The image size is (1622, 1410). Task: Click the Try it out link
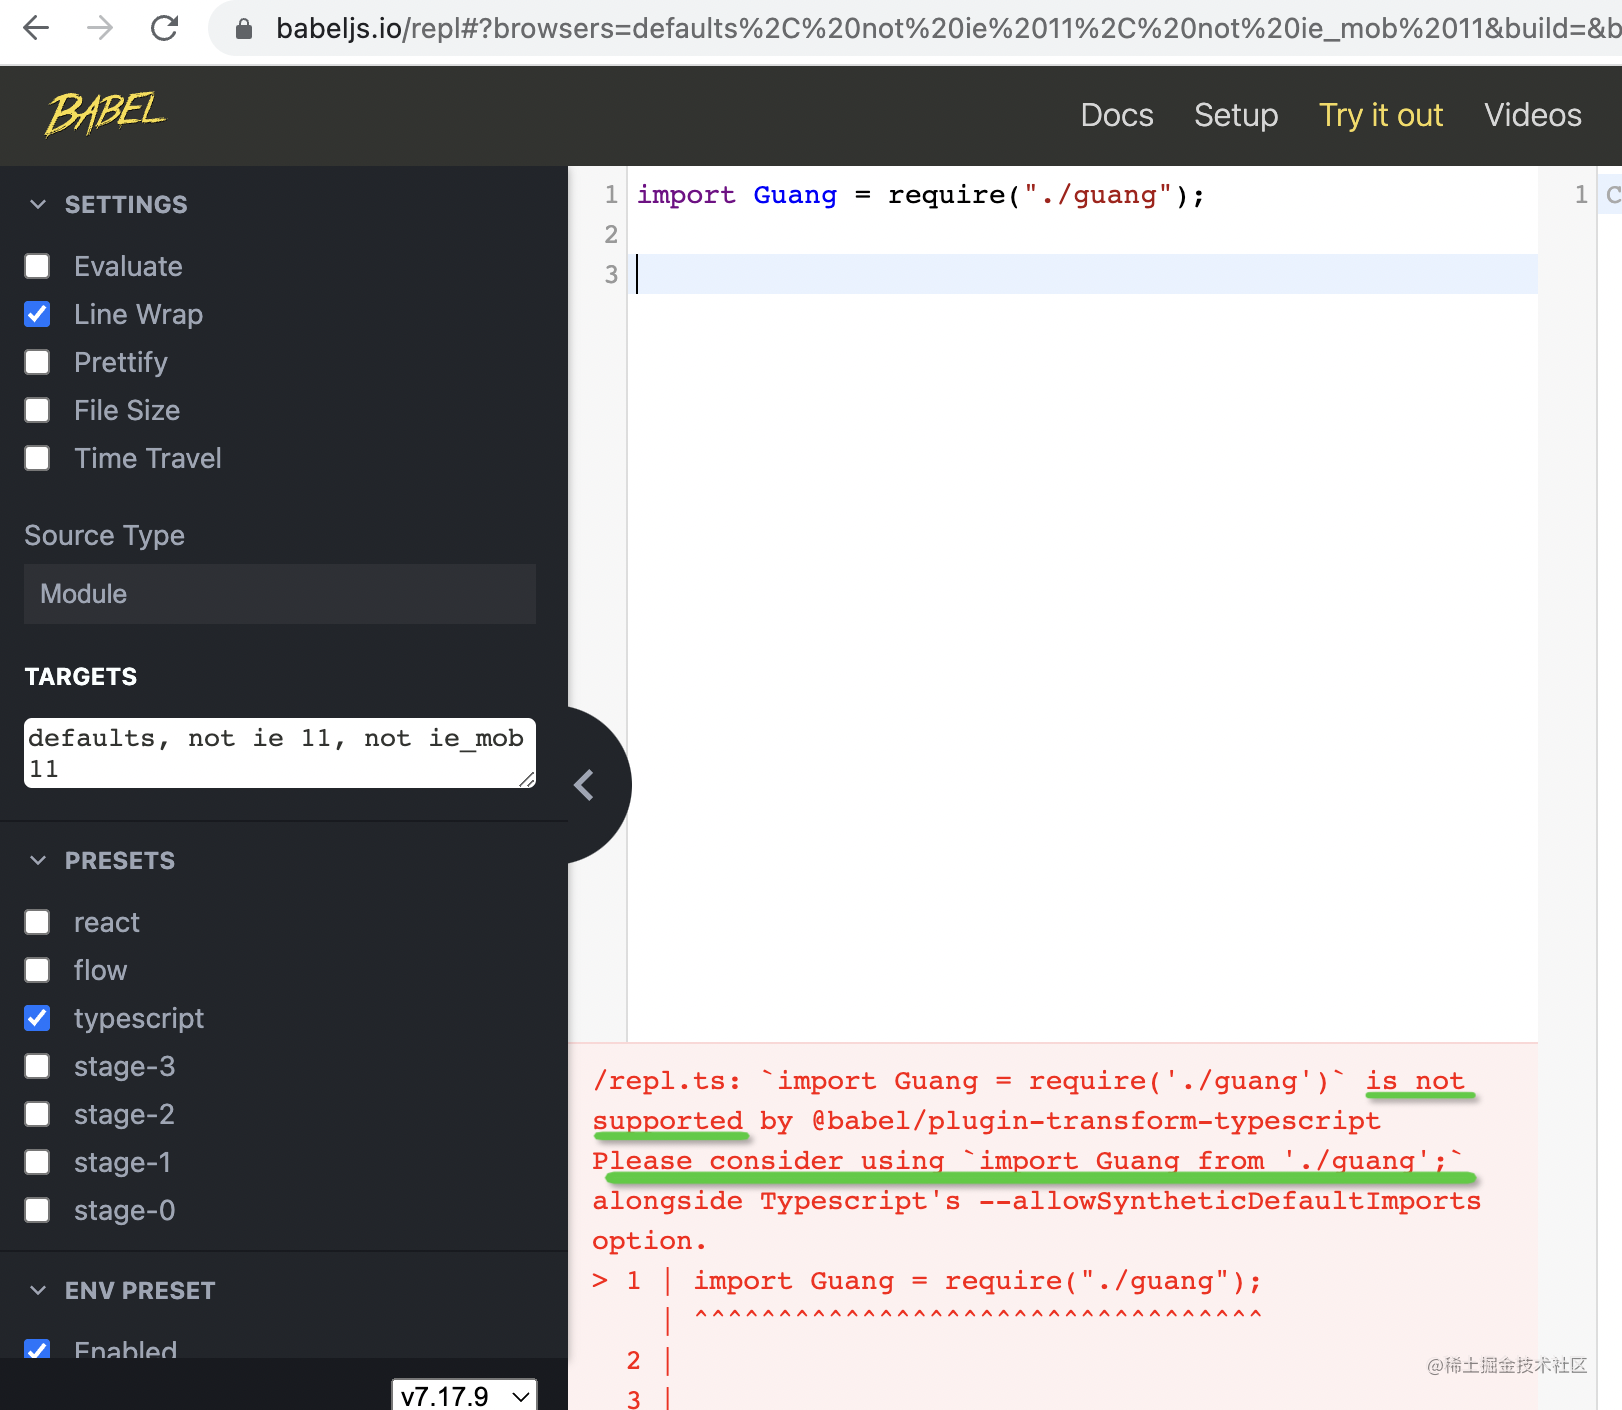[1380, 115]
